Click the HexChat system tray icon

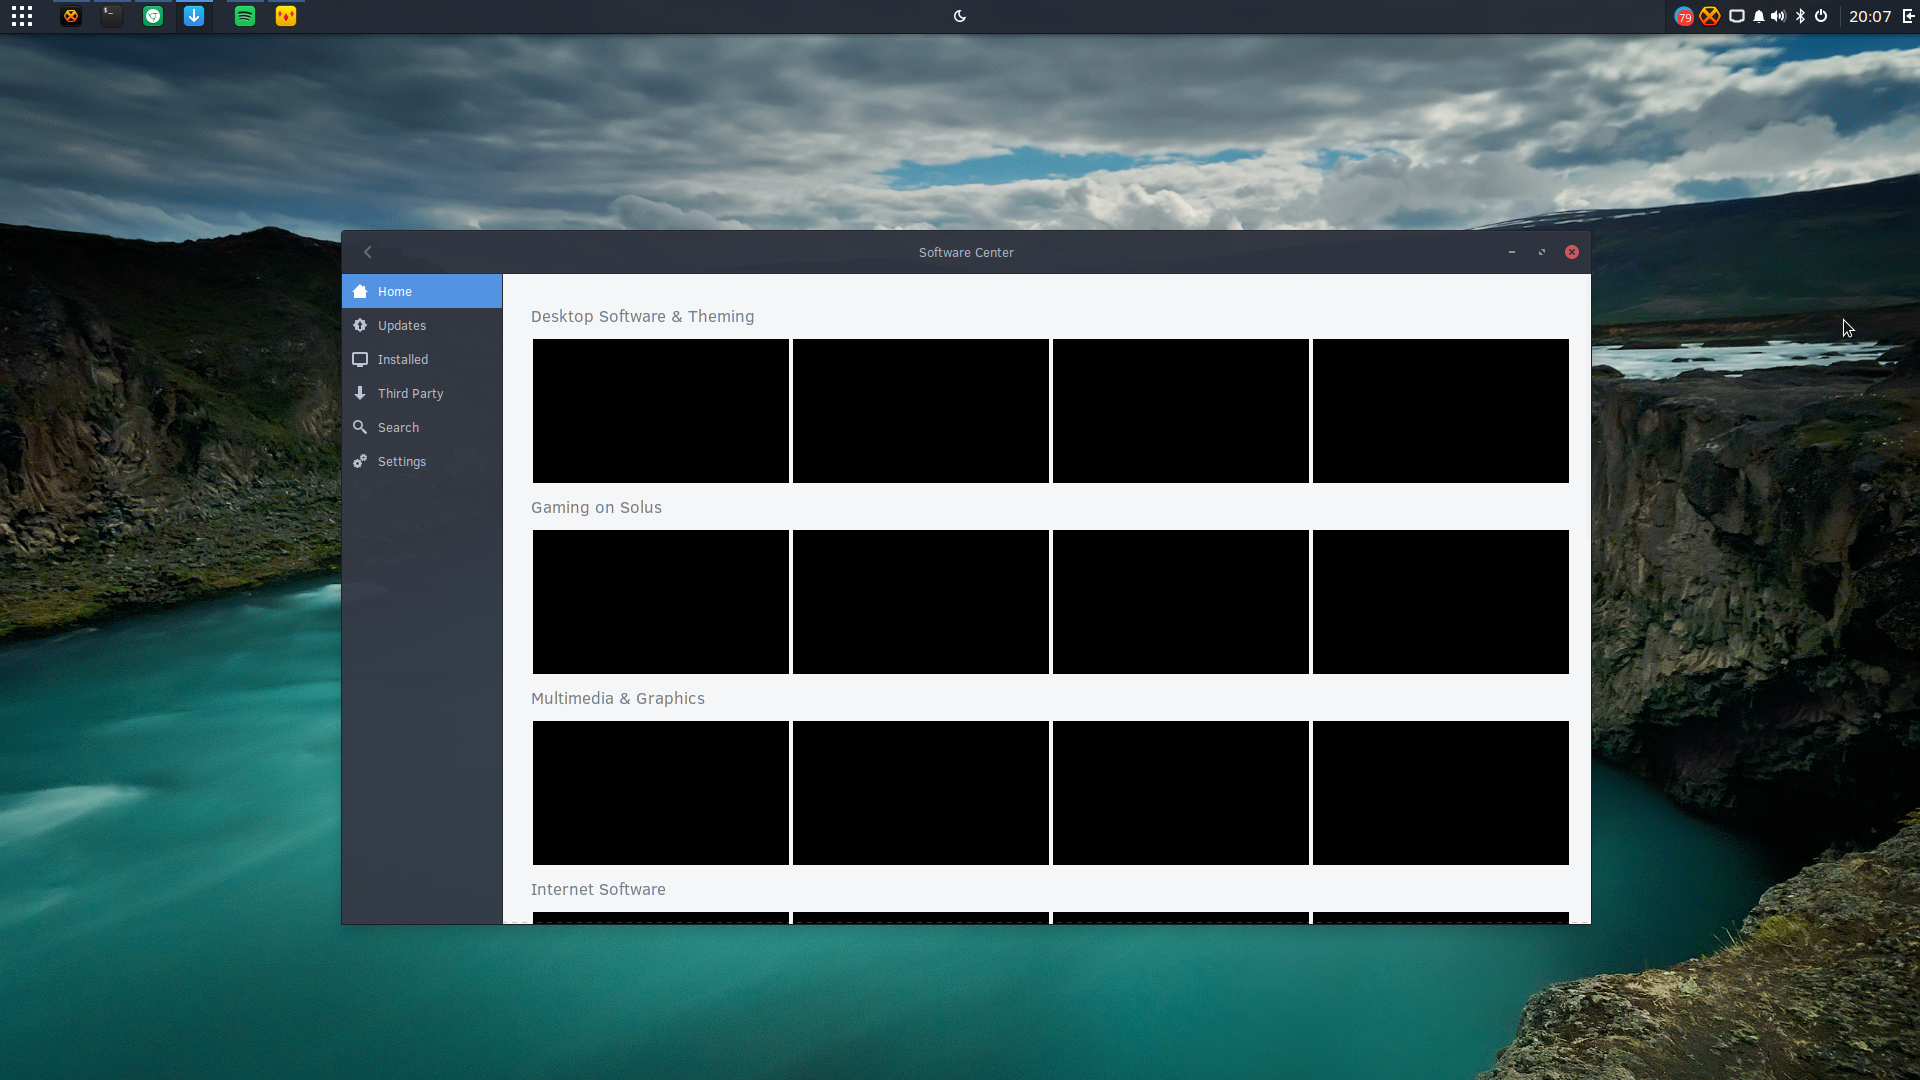[1710, 16]
